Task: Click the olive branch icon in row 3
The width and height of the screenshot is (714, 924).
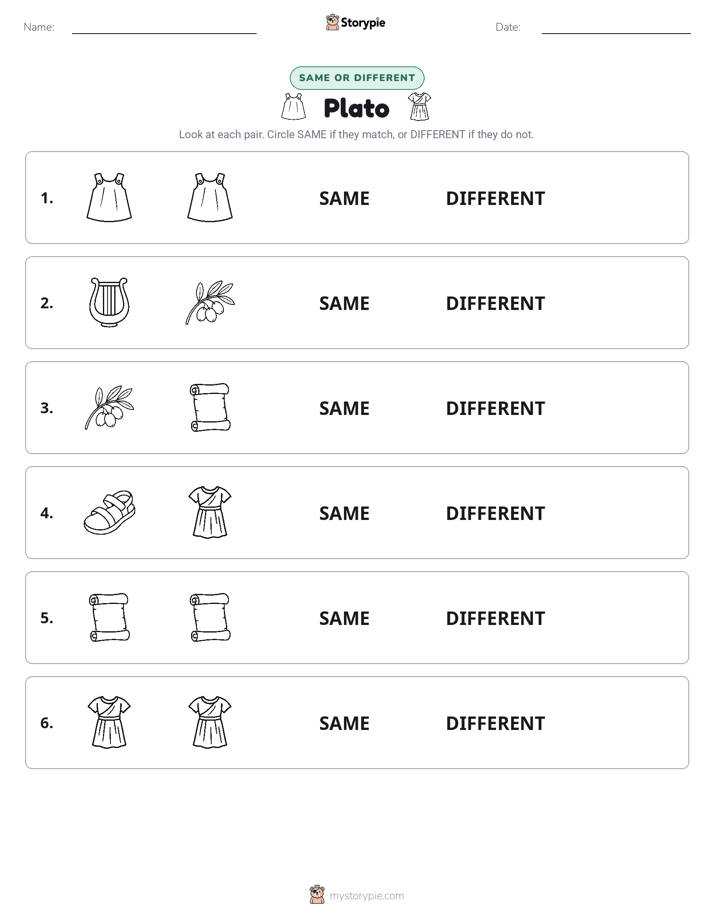Action: coord(109,407)
